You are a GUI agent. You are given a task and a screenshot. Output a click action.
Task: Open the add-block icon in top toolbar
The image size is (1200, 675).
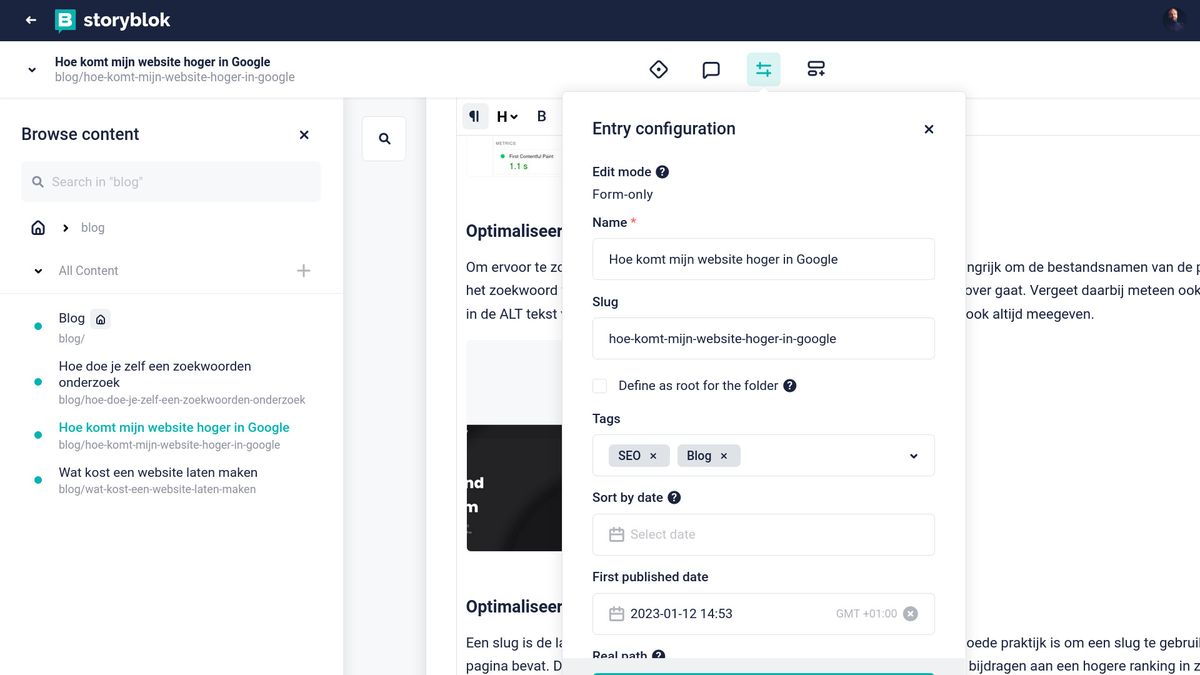point(816,69)
